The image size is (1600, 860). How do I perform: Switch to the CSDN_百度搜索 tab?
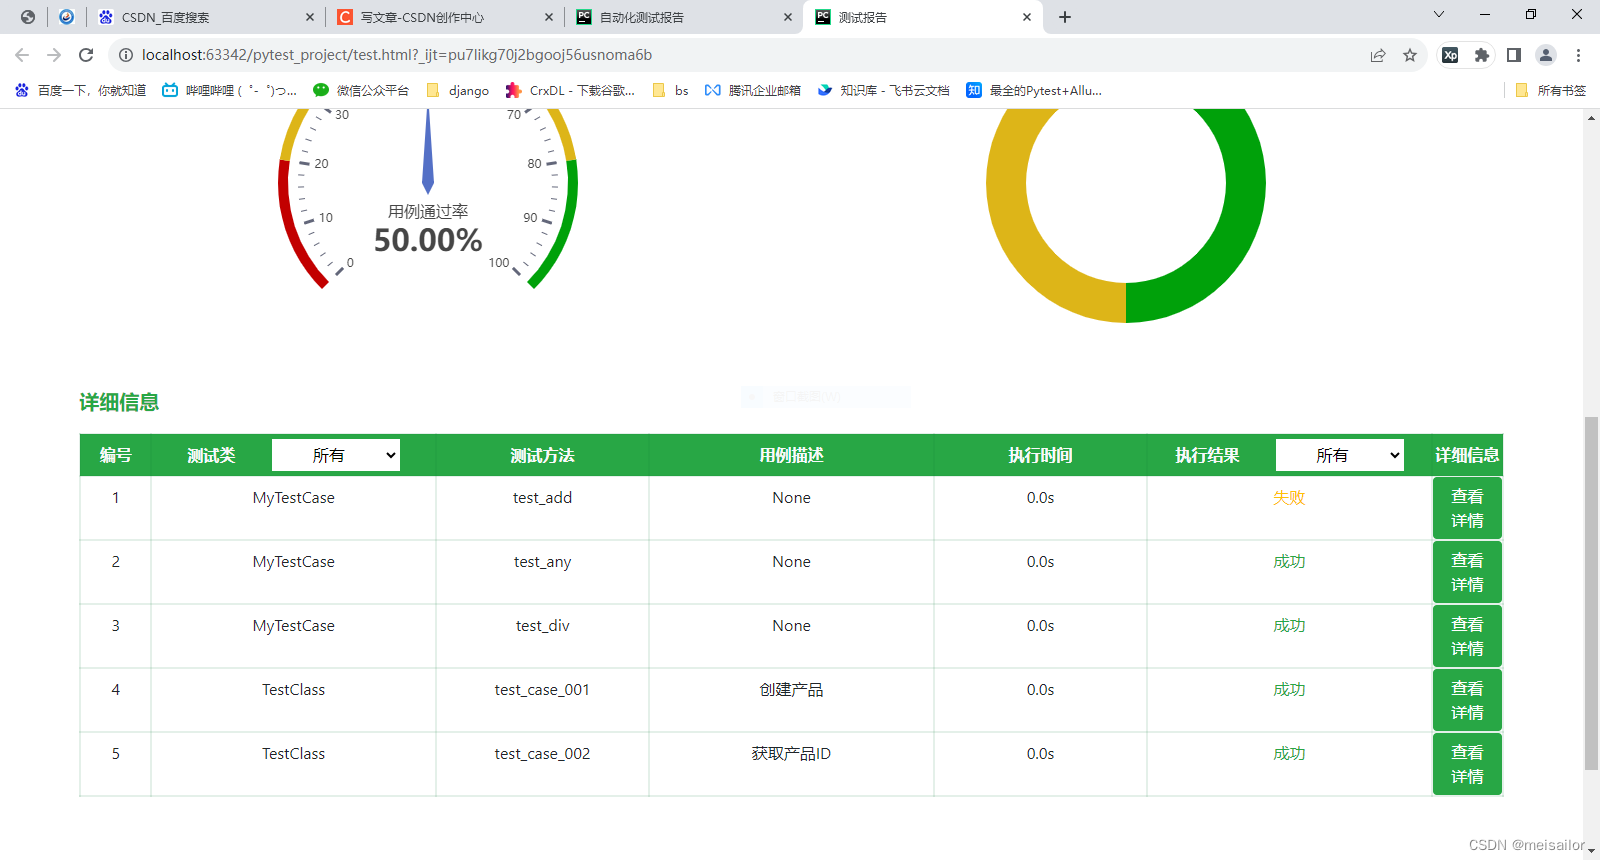coord(205,17)
